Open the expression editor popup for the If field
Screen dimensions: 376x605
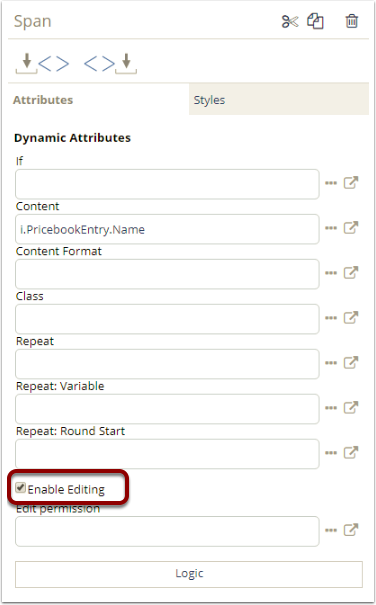tap(351, 183)
